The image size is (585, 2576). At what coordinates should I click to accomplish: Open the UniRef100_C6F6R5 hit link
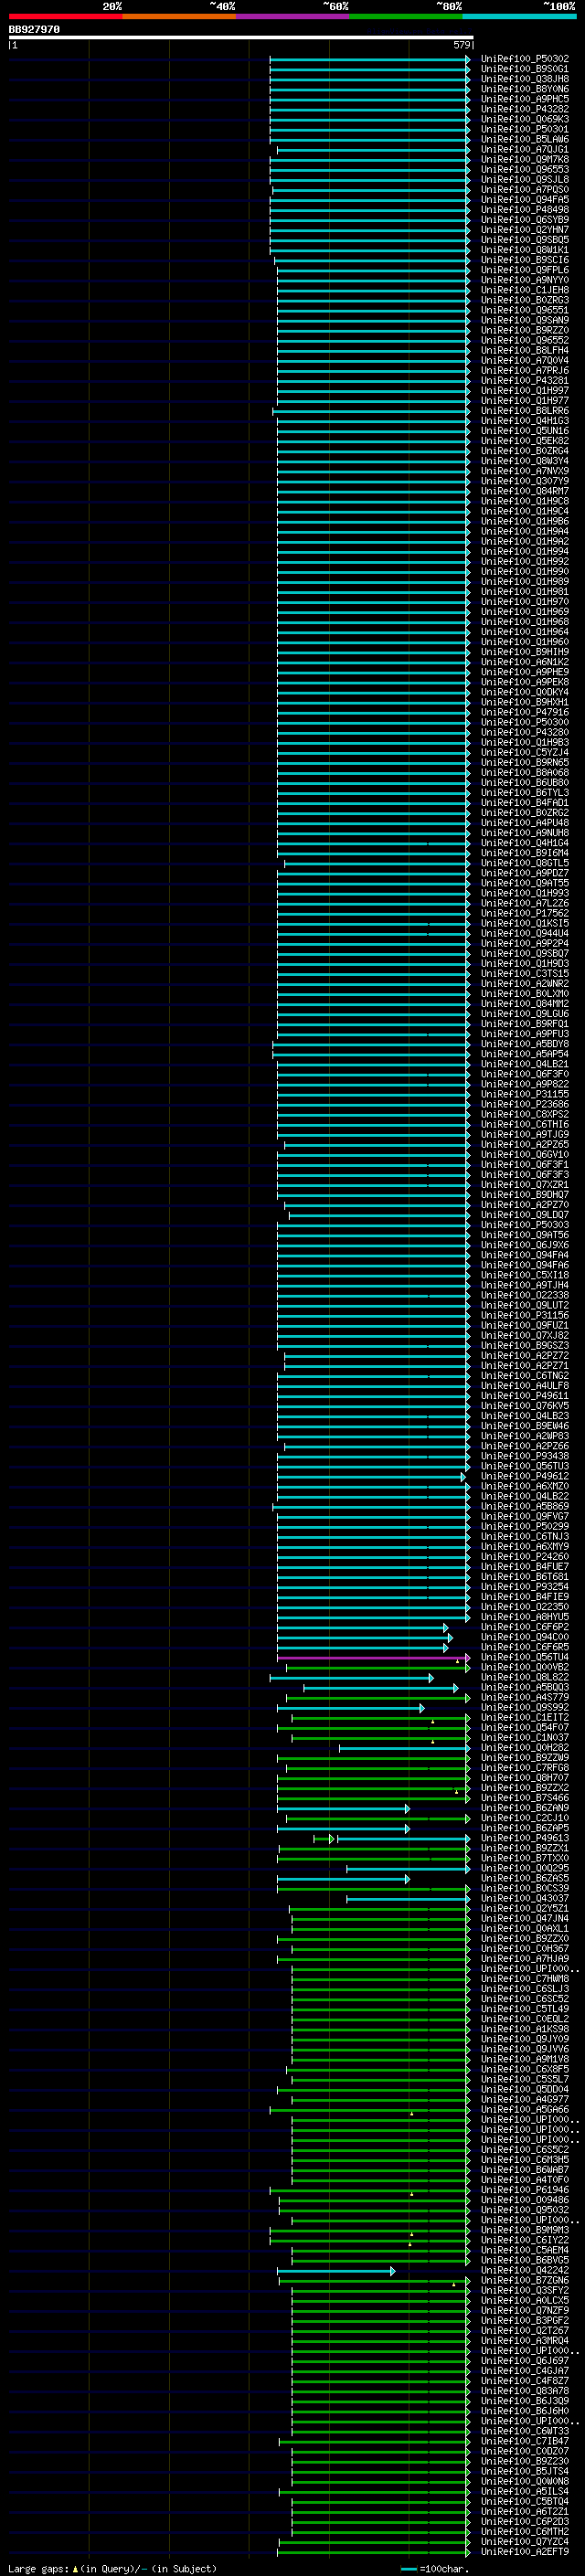[525, 1647]
